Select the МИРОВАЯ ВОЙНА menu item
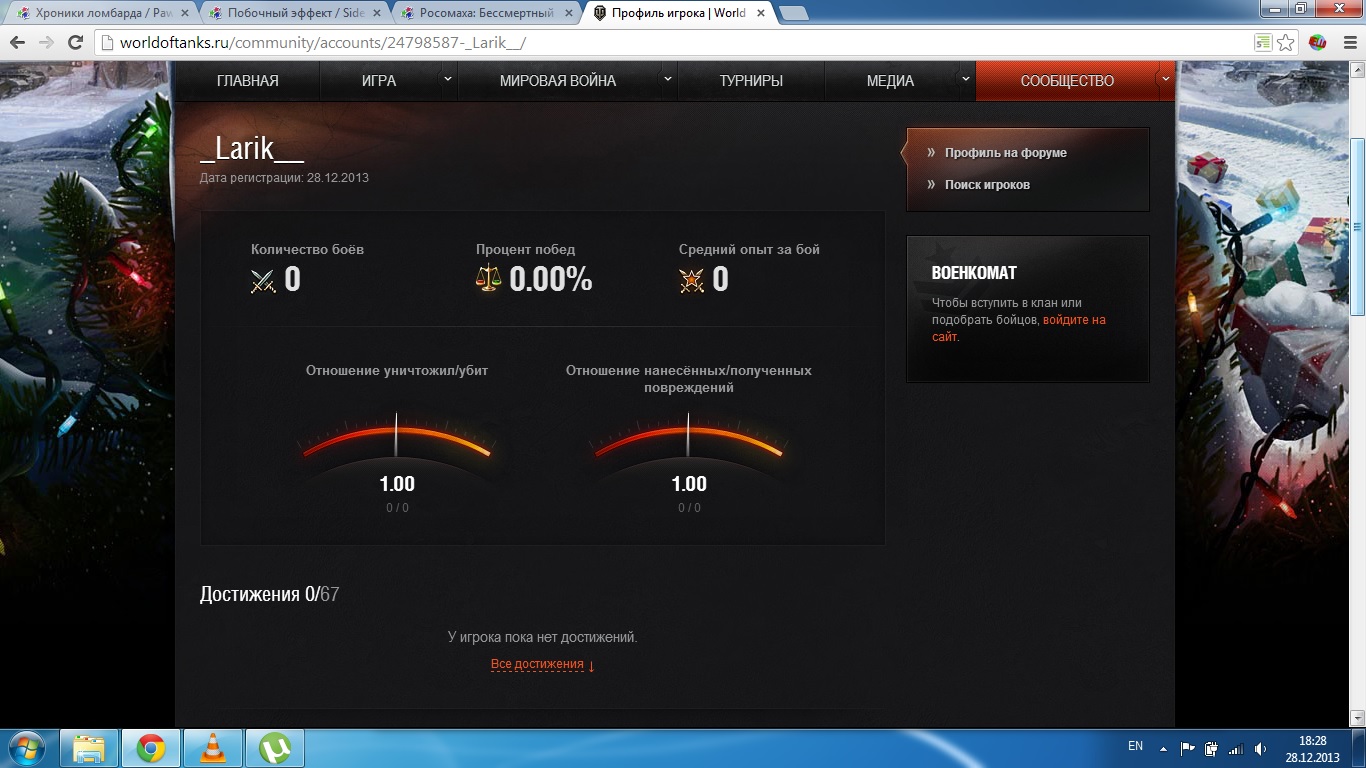Screen dimensions: 1366x768 (558, 81)
